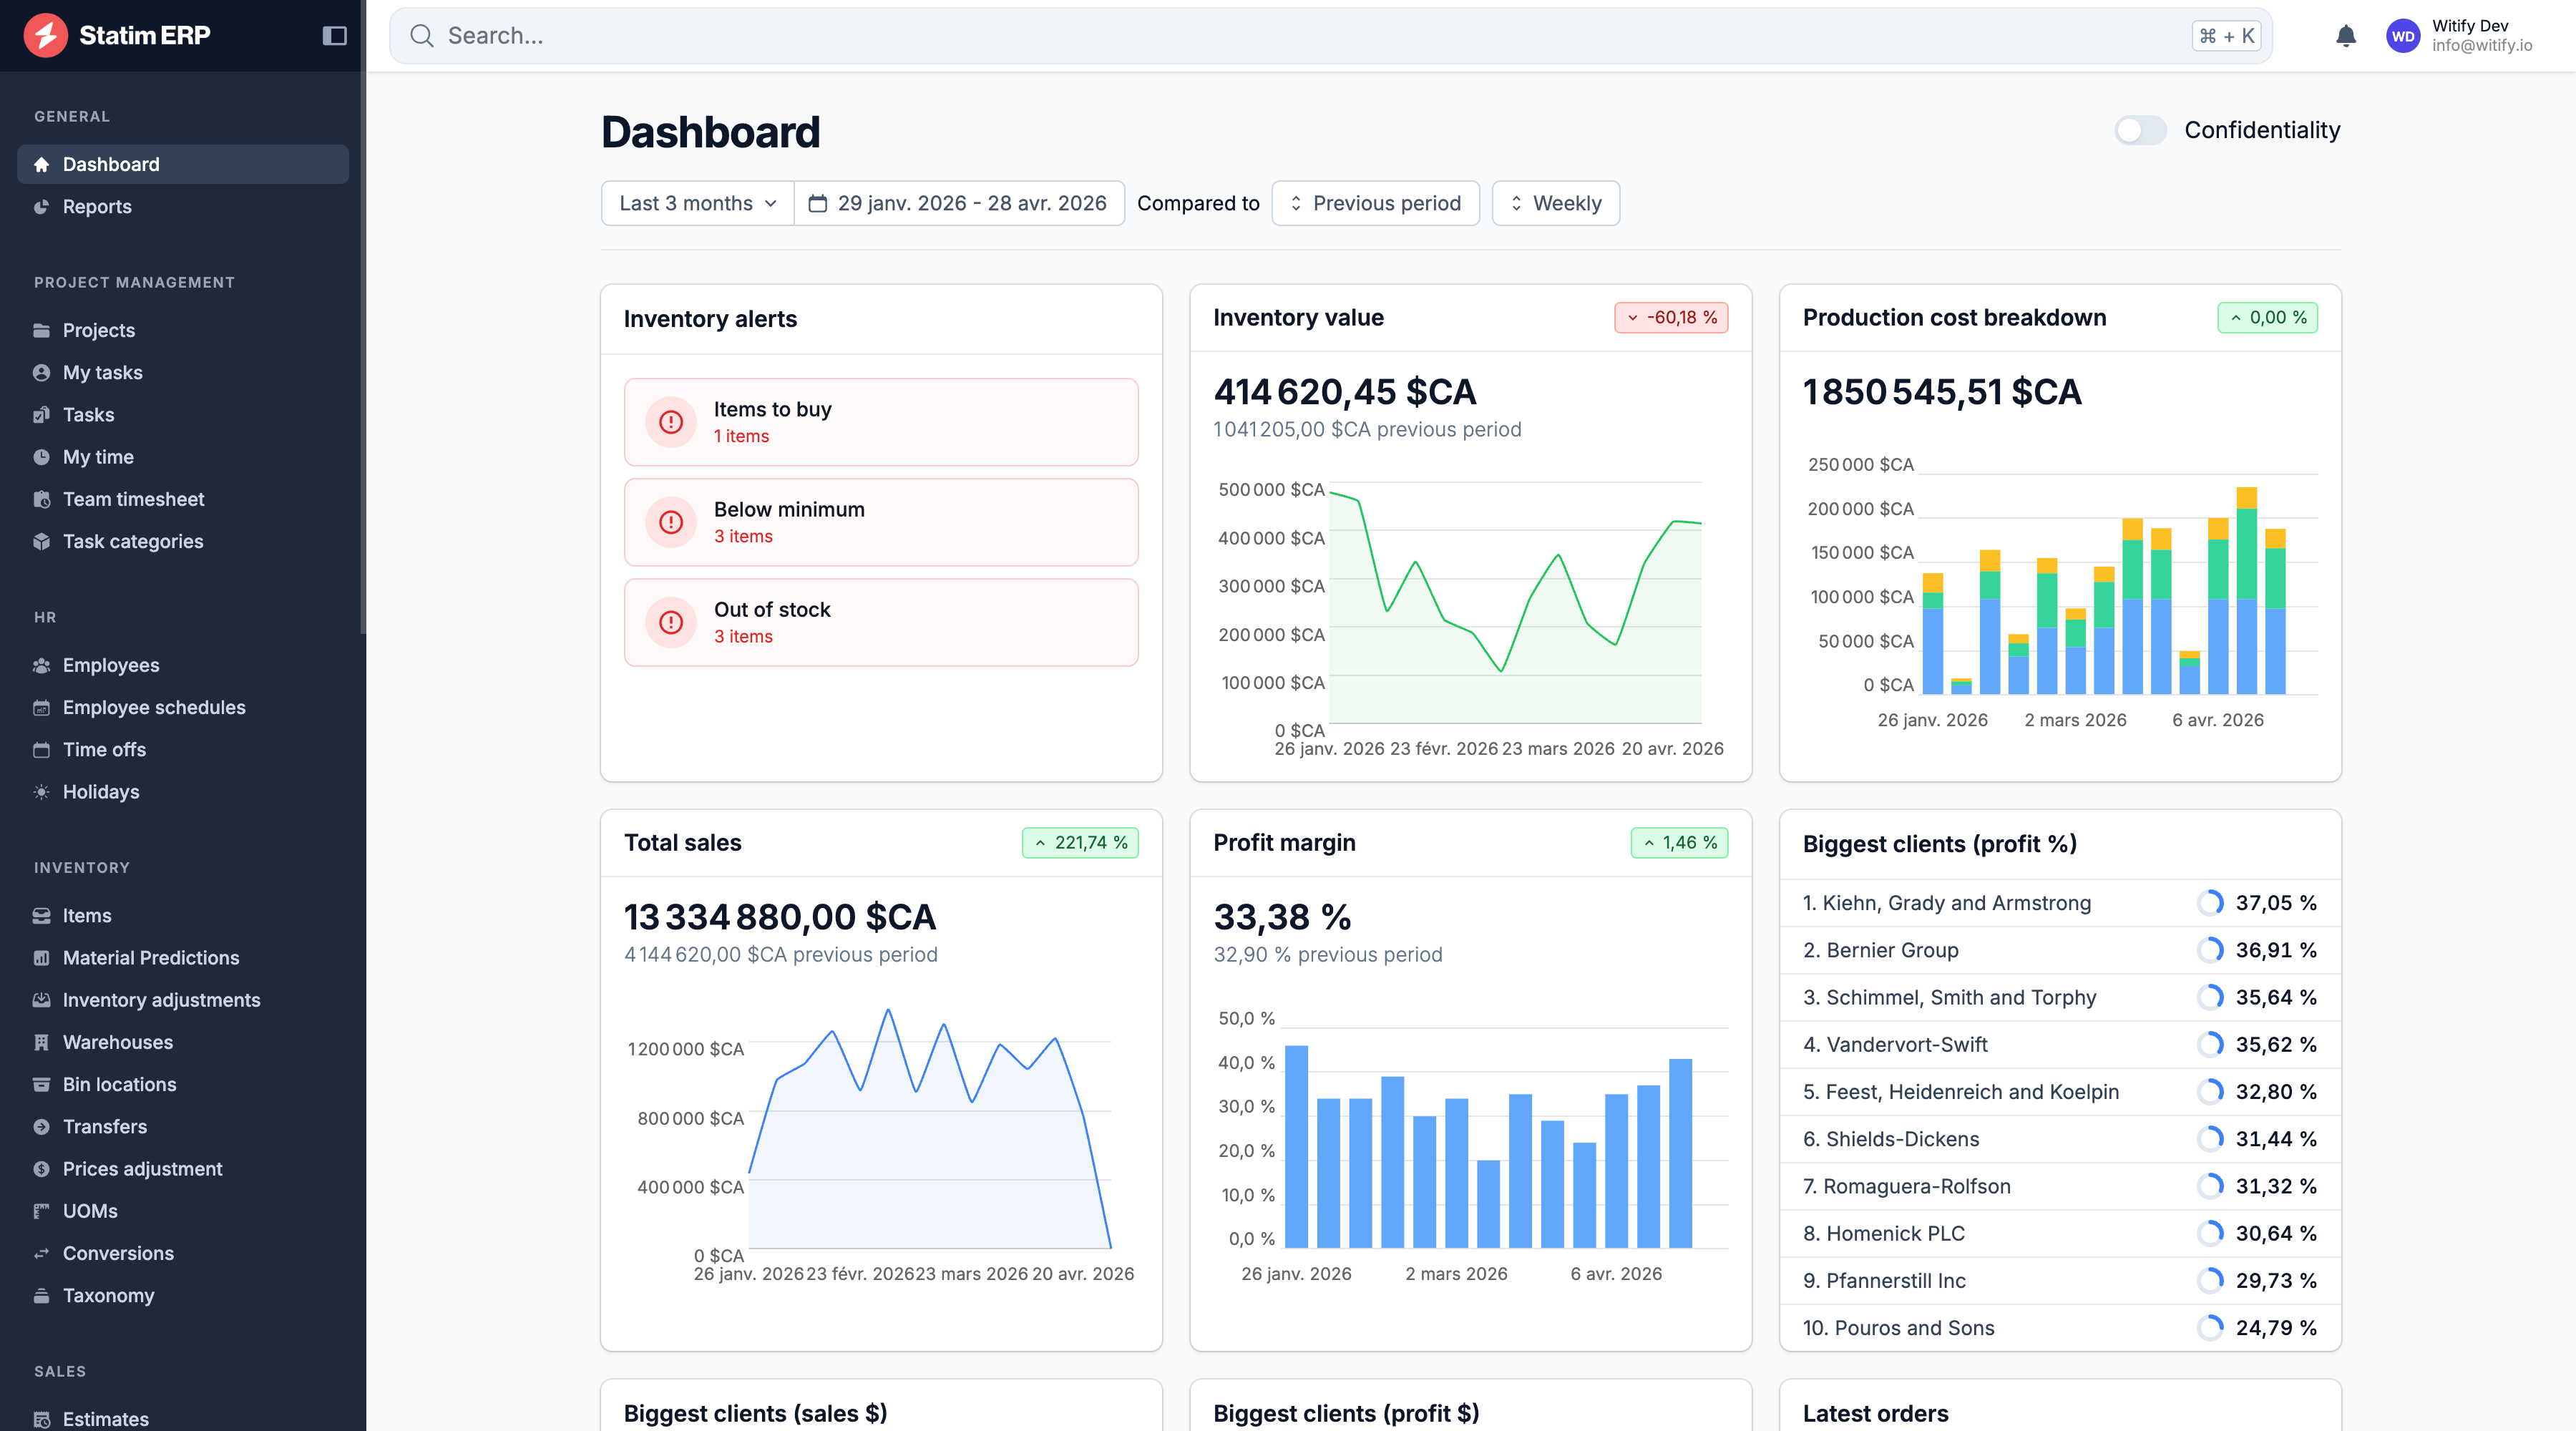Click the sun icon beside Holidays
Screen dimensions: 2576x1431
(x=42, y=792)
